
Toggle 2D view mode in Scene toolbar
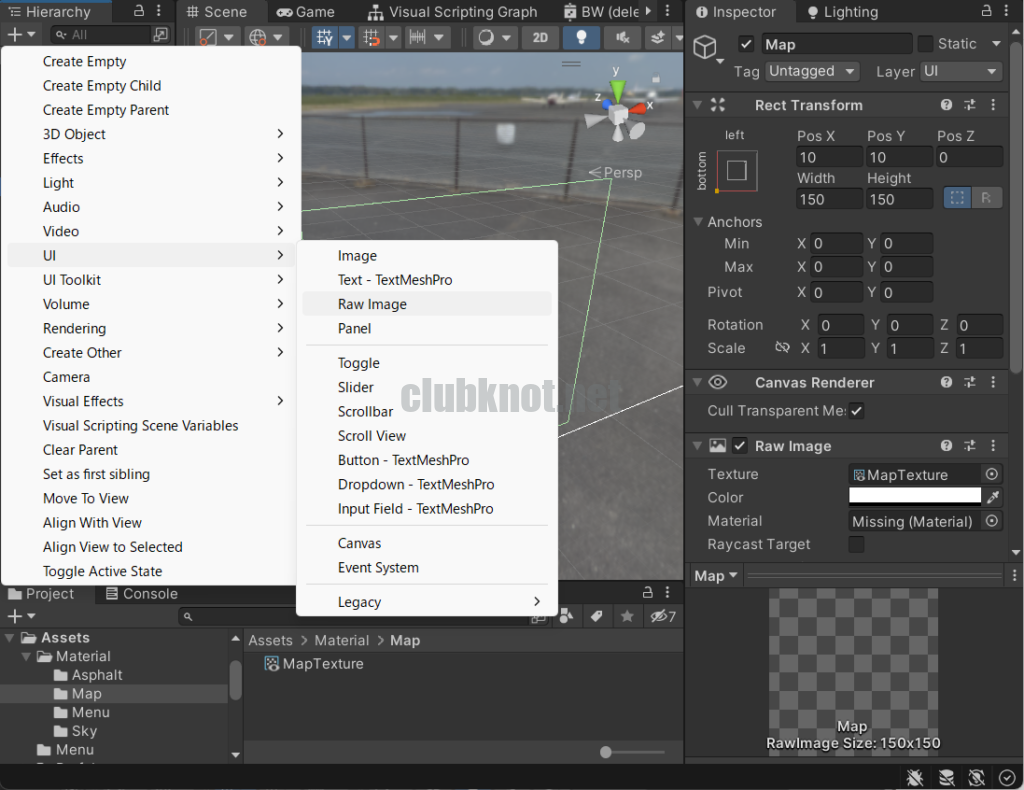pyautogui.click(x=540, y=38)
